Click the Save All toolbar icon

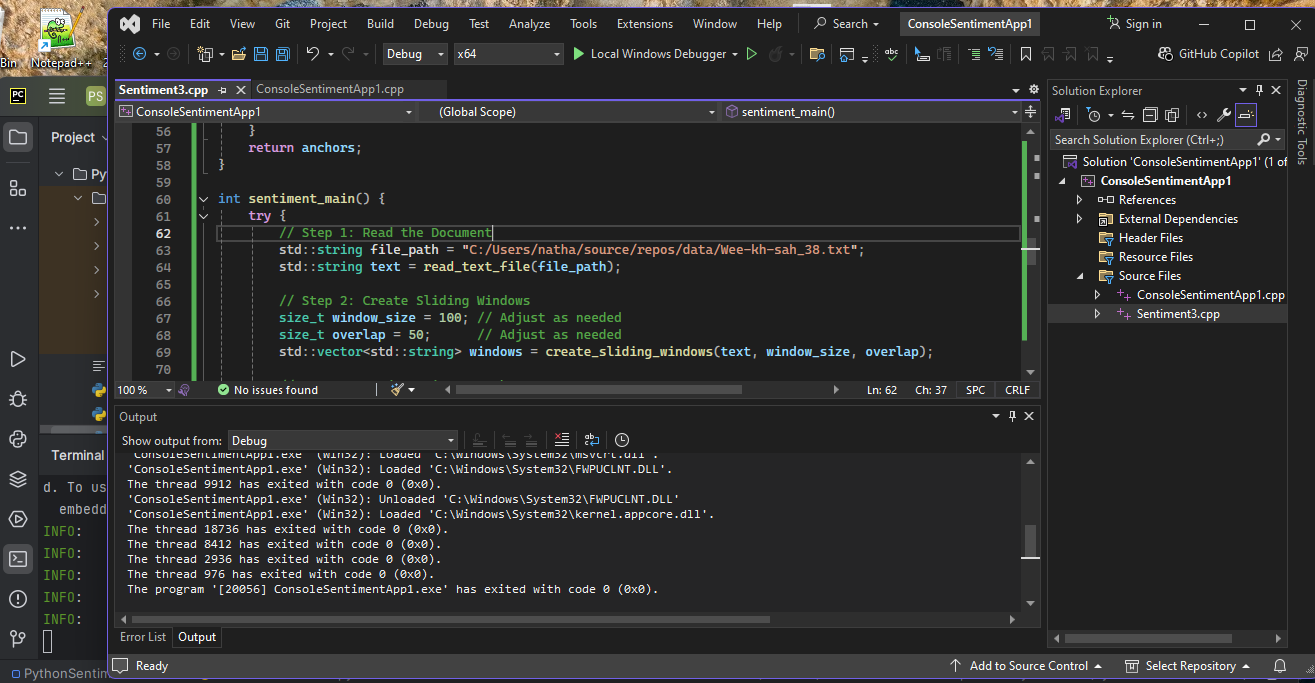pyautogui.click(x=282, y=54)
